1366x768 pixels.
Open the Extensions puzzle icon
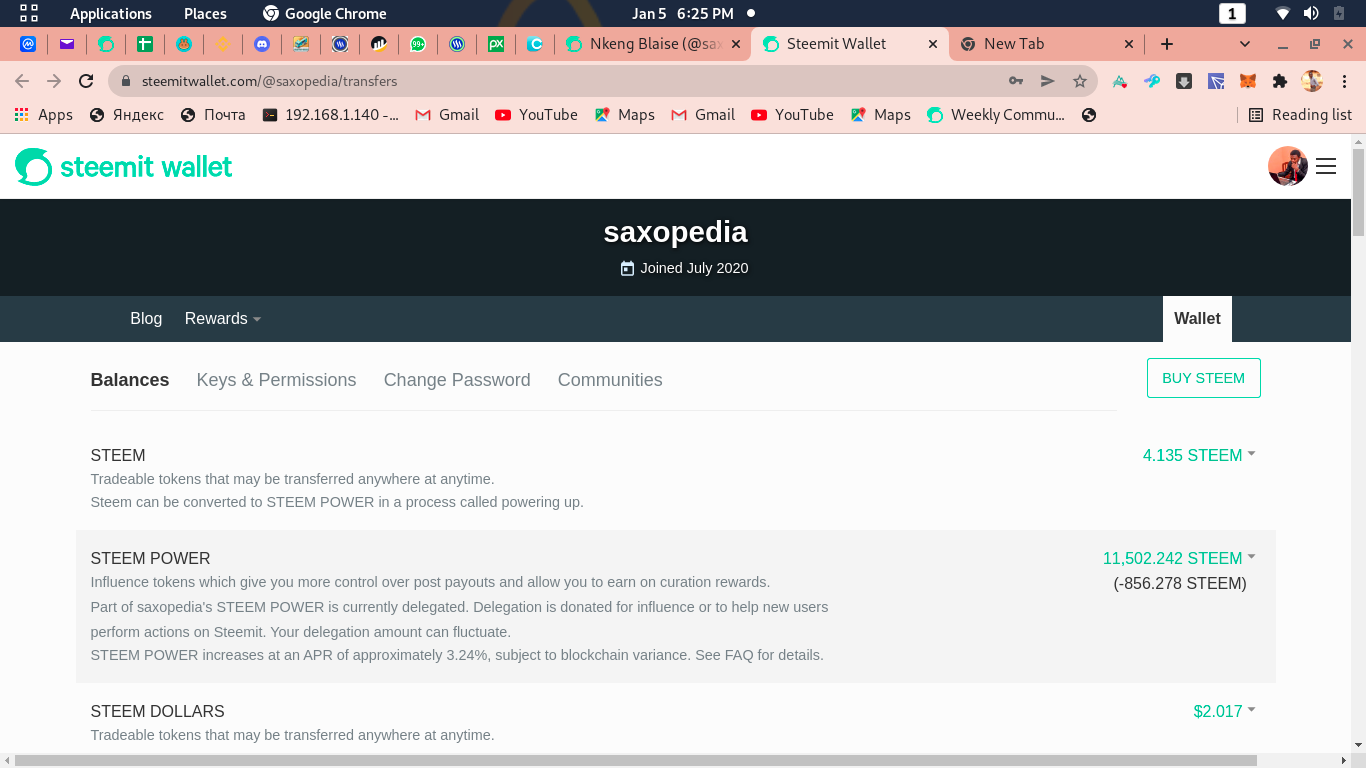1280,81
